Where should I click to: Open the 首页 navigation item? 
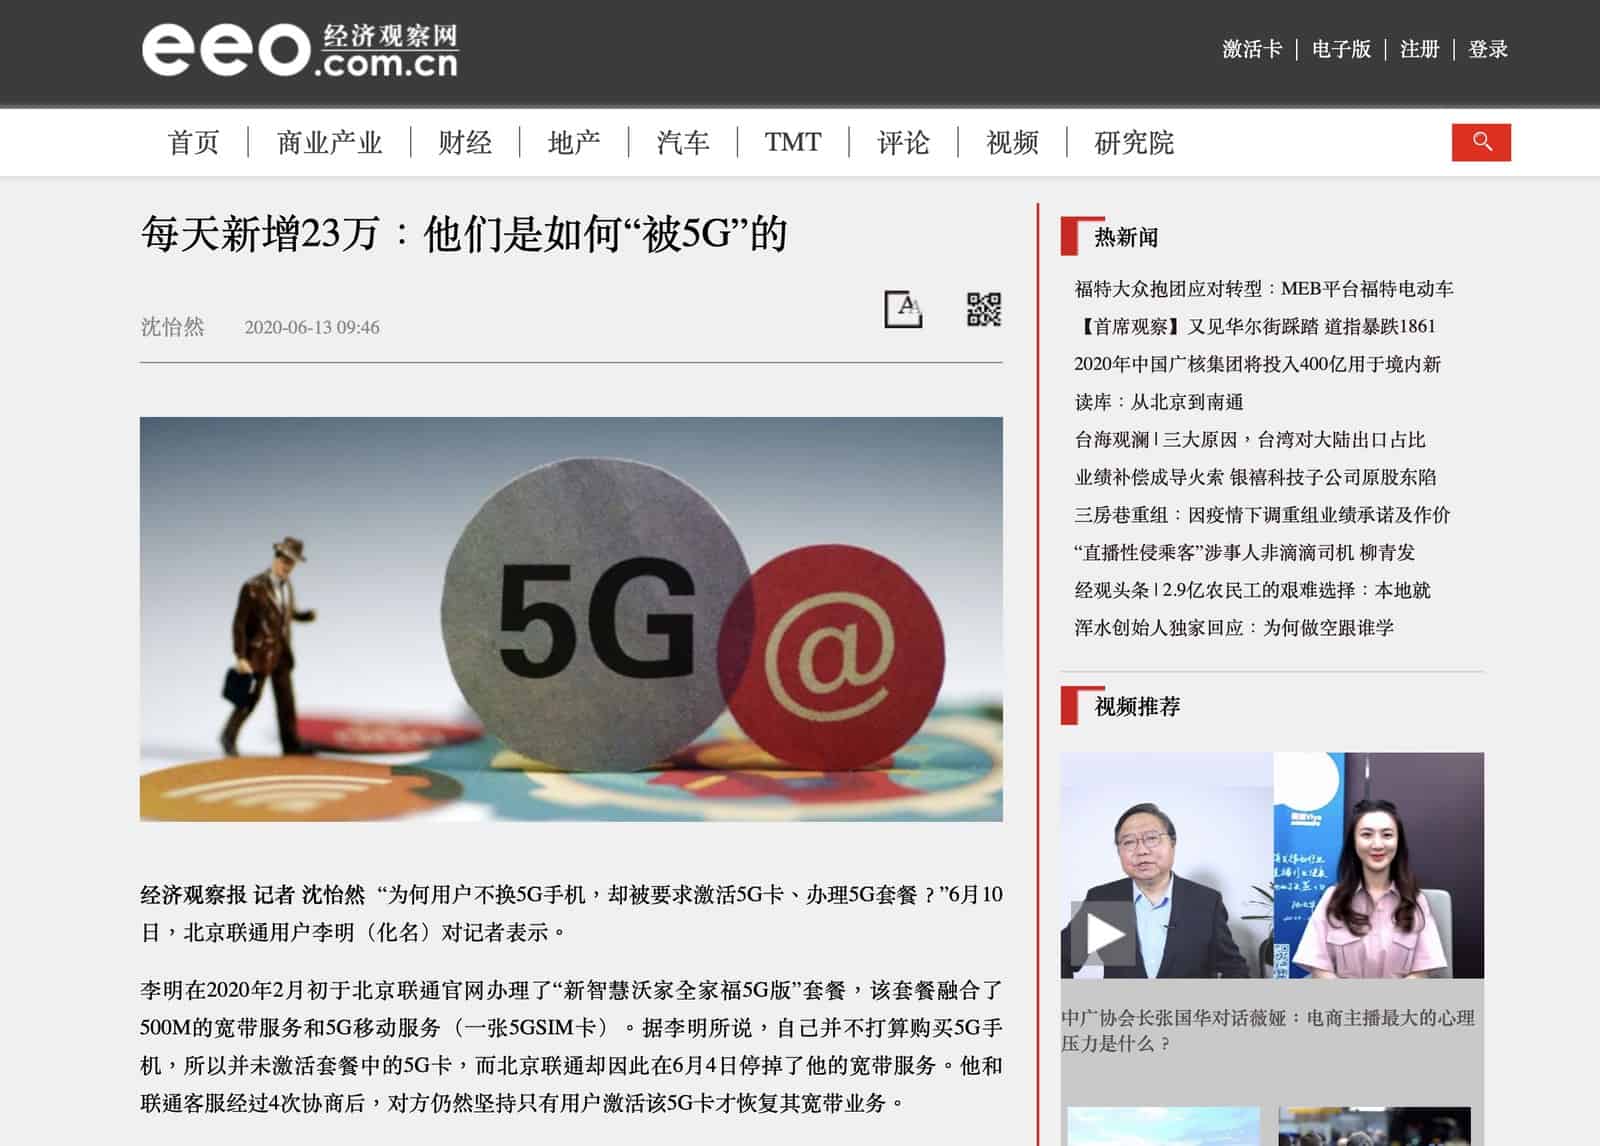coord(194,143)
